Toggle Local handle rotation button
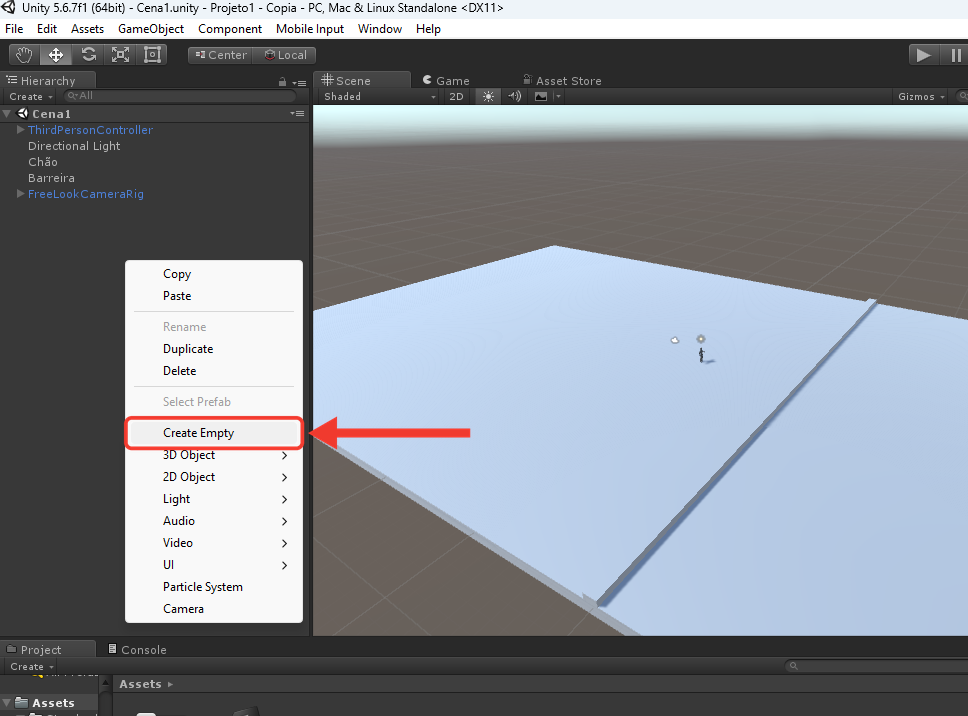 (285, 55)
